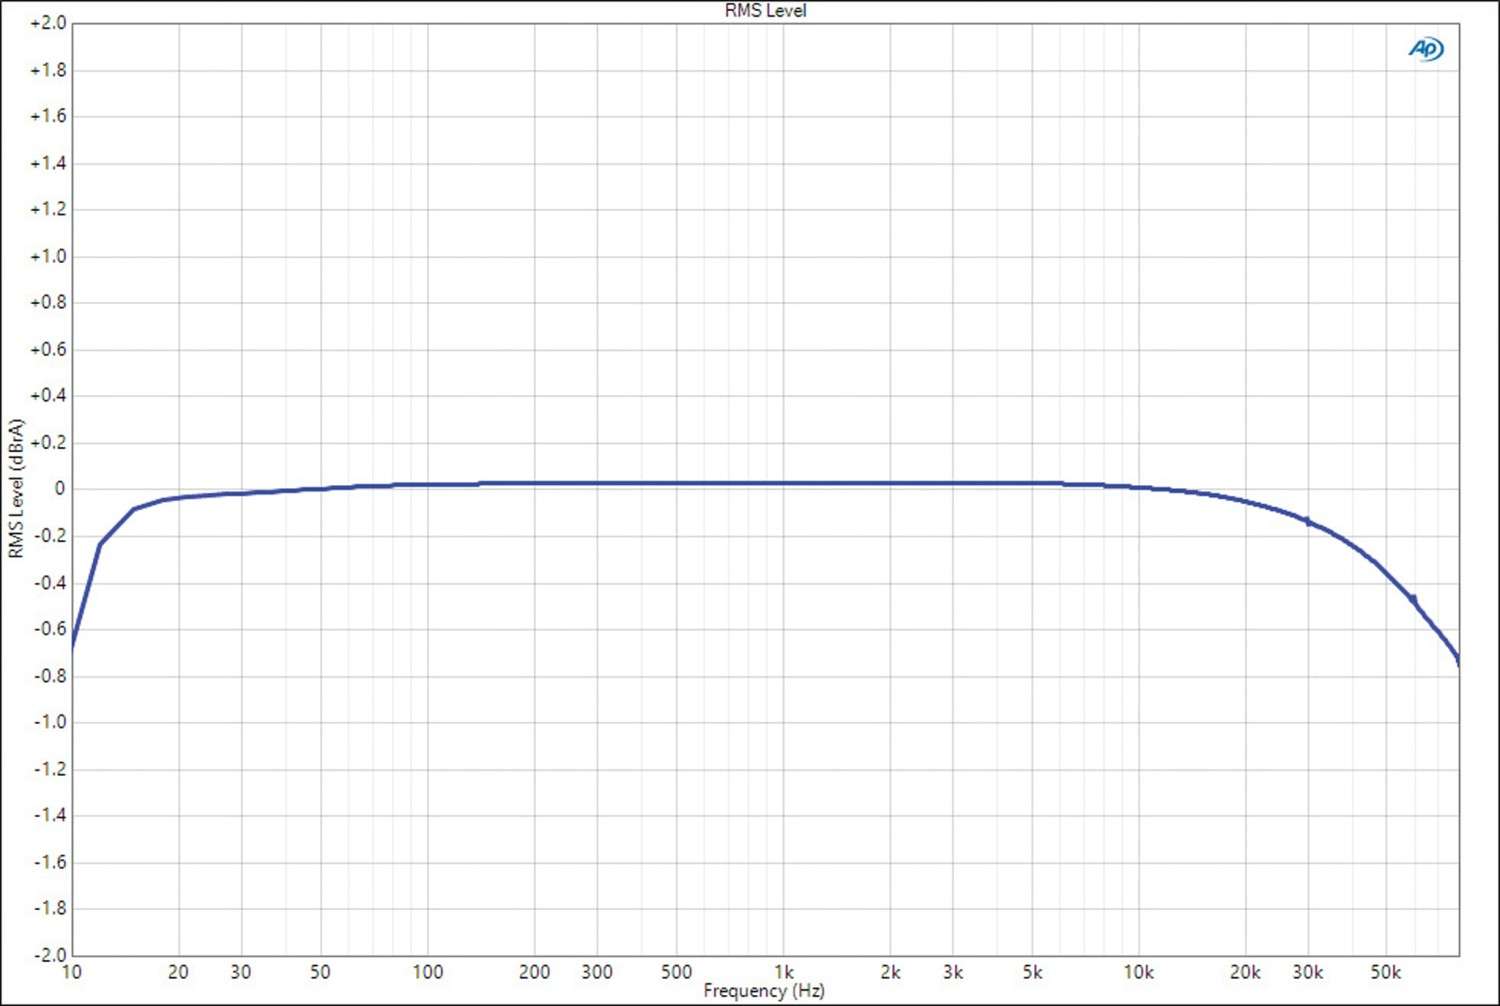The width and height of the screenshot is (1500, 1006).
Task: Click the -0.8 y-axis value
Action: click(x=50, y=675)
